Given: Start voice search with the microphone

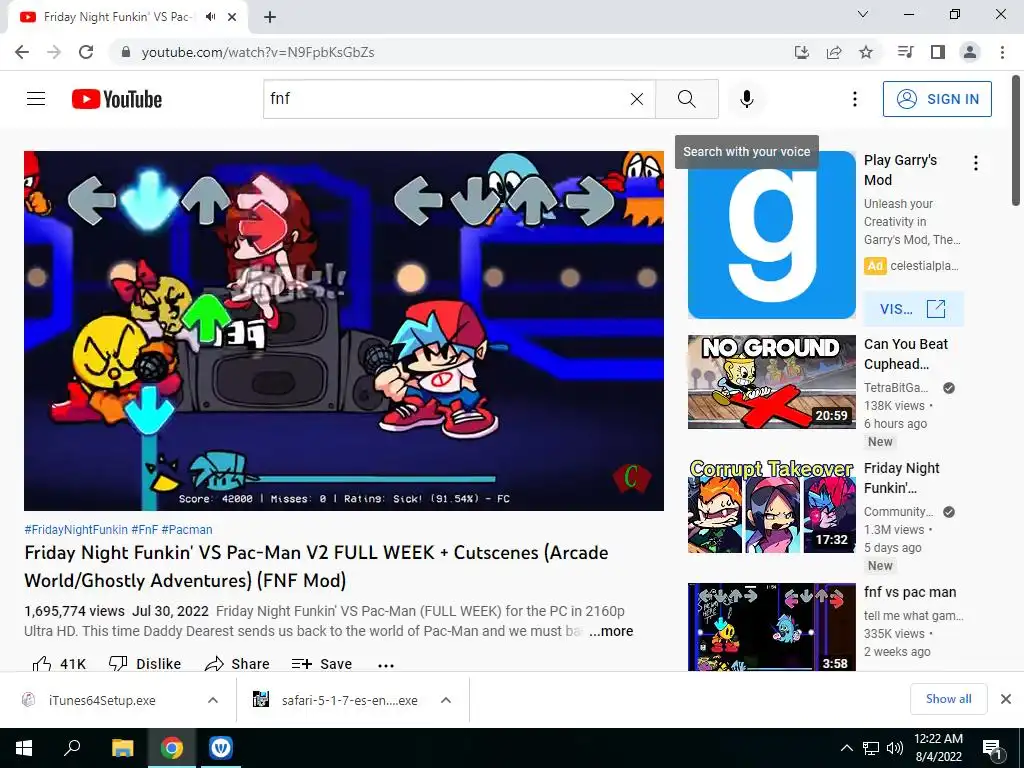Looking at the screenshot, I should click(746, 99).
